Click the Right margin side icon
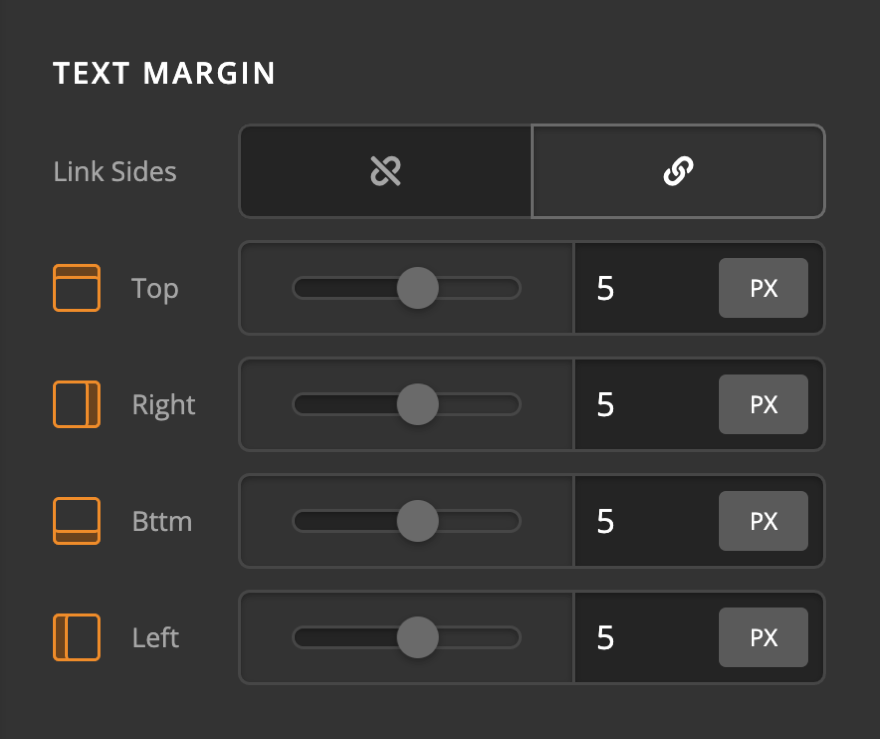The width and height of the screenshot is (880, 739). tap(76, 404)
